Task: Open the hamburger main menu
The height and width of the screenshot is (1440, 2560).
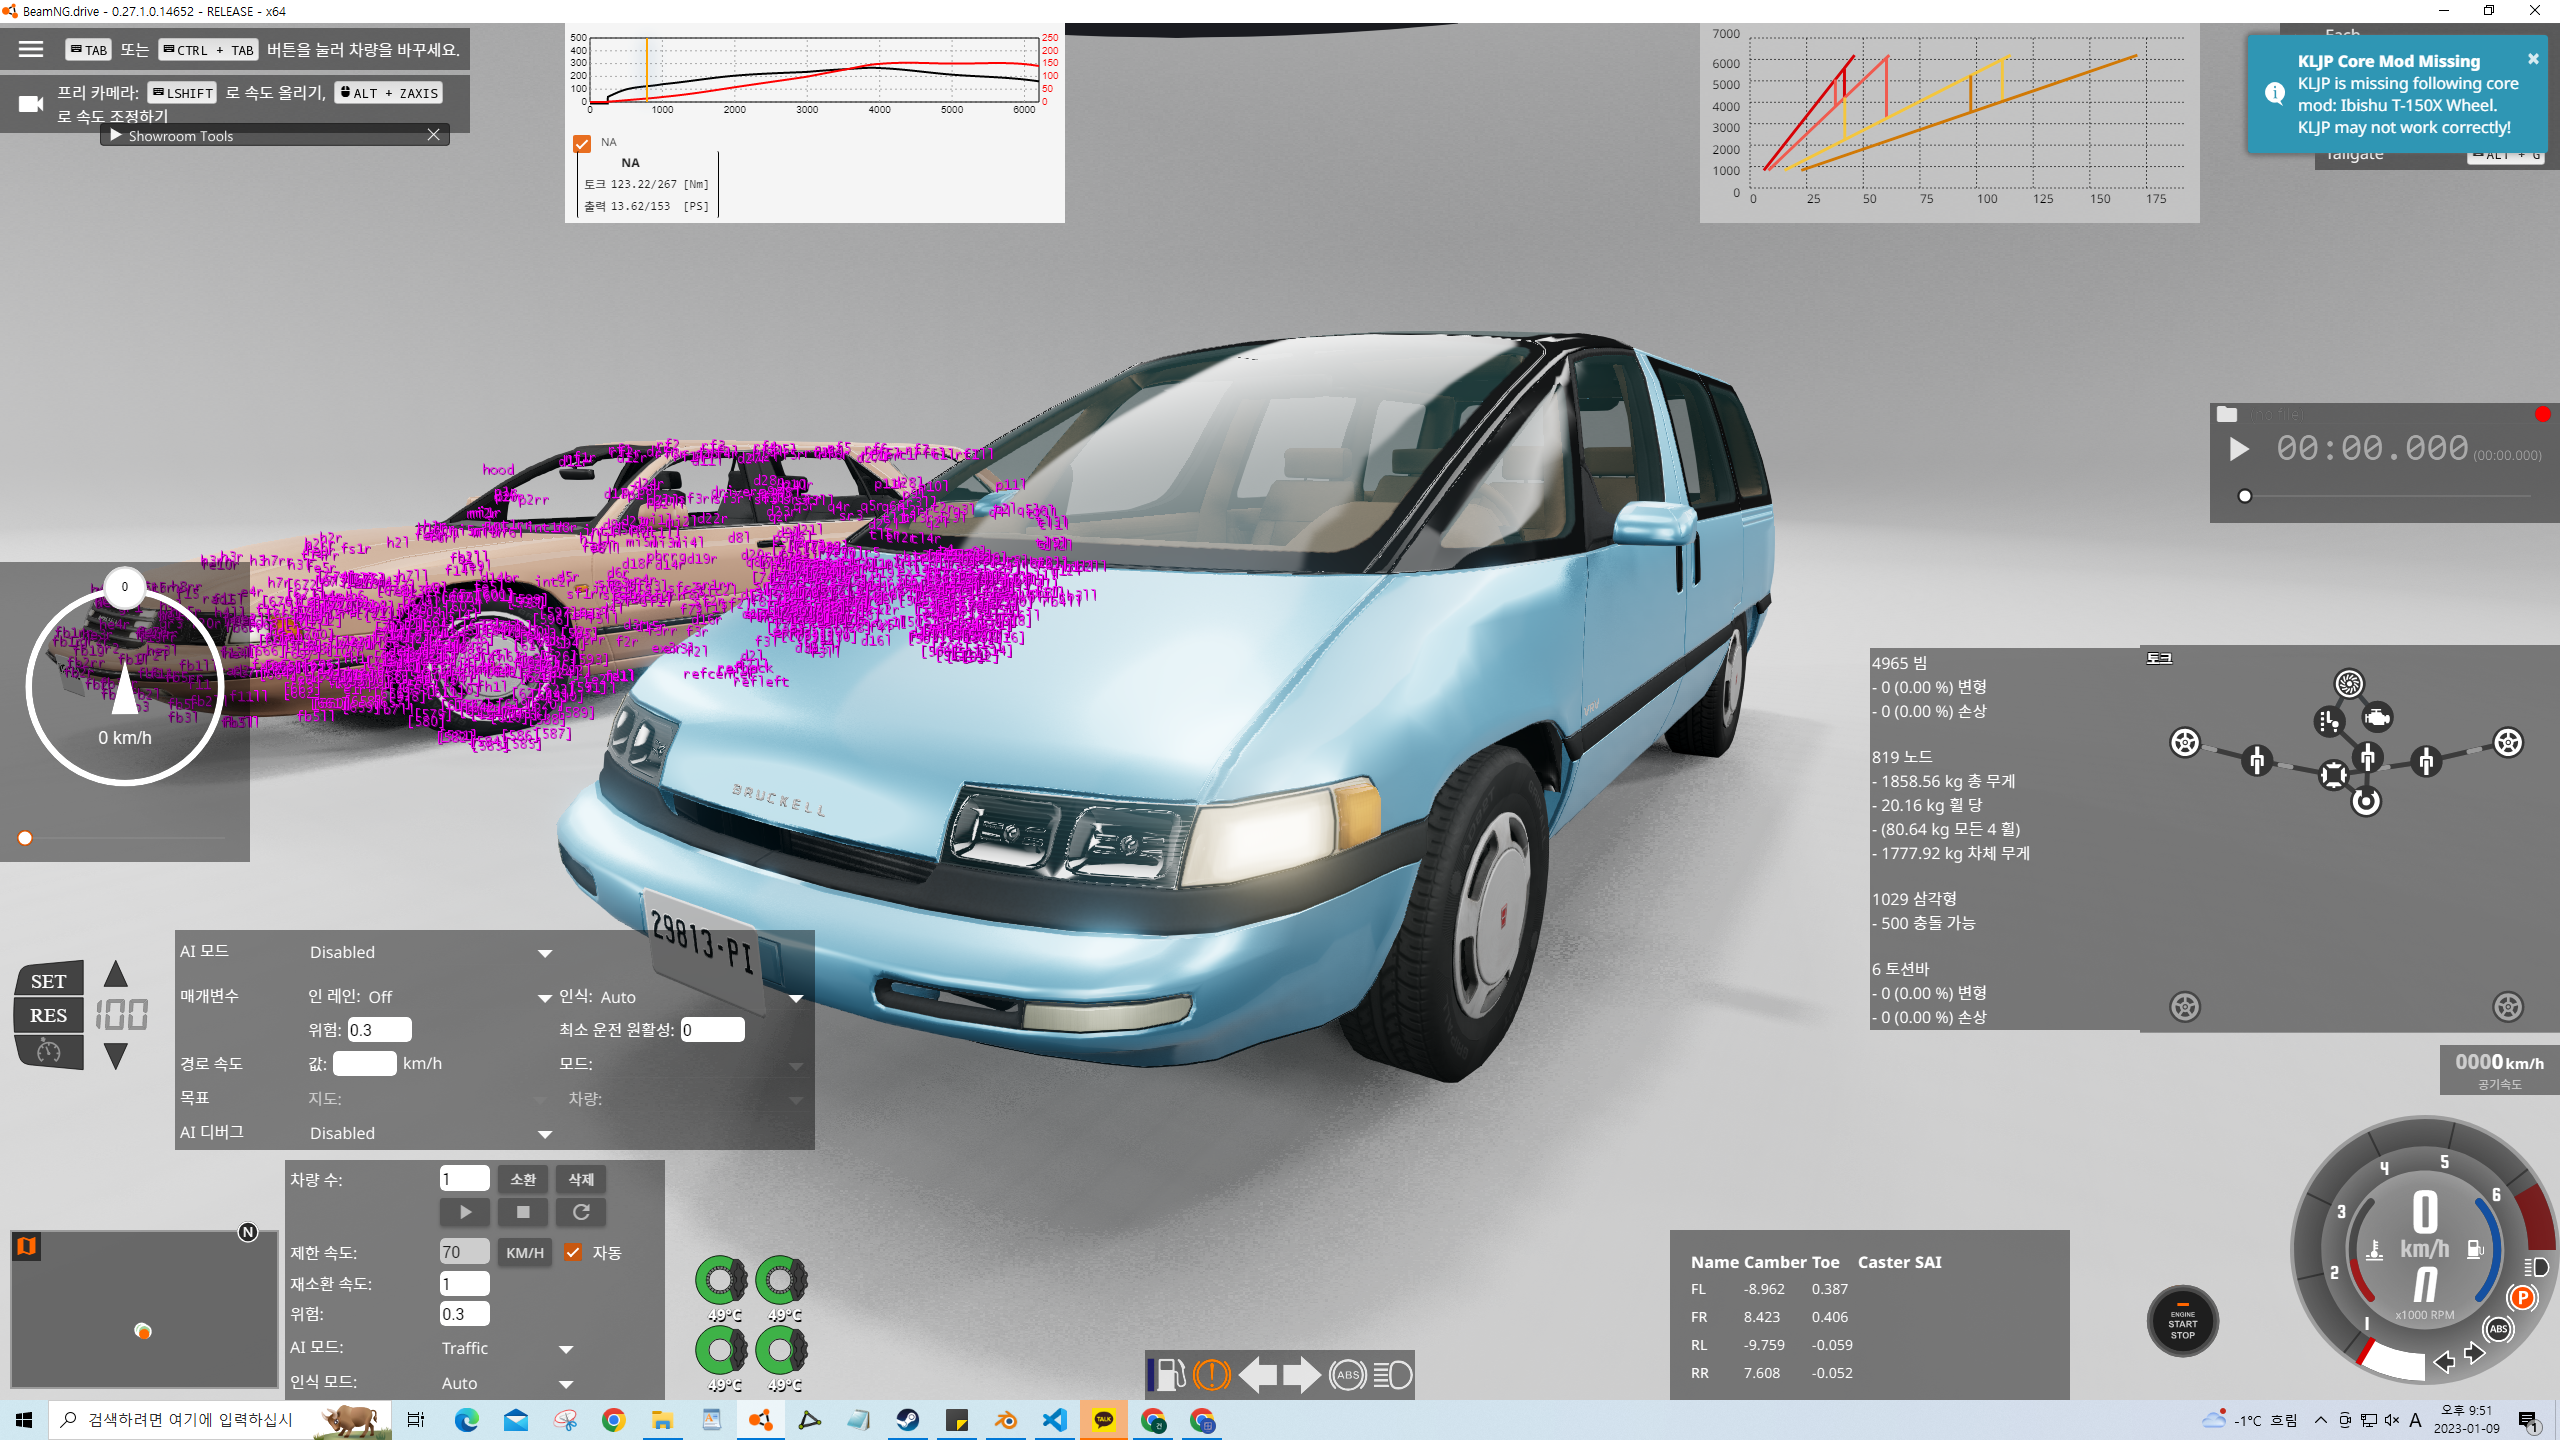Action: pyautogui.click(x=31, y=49)
